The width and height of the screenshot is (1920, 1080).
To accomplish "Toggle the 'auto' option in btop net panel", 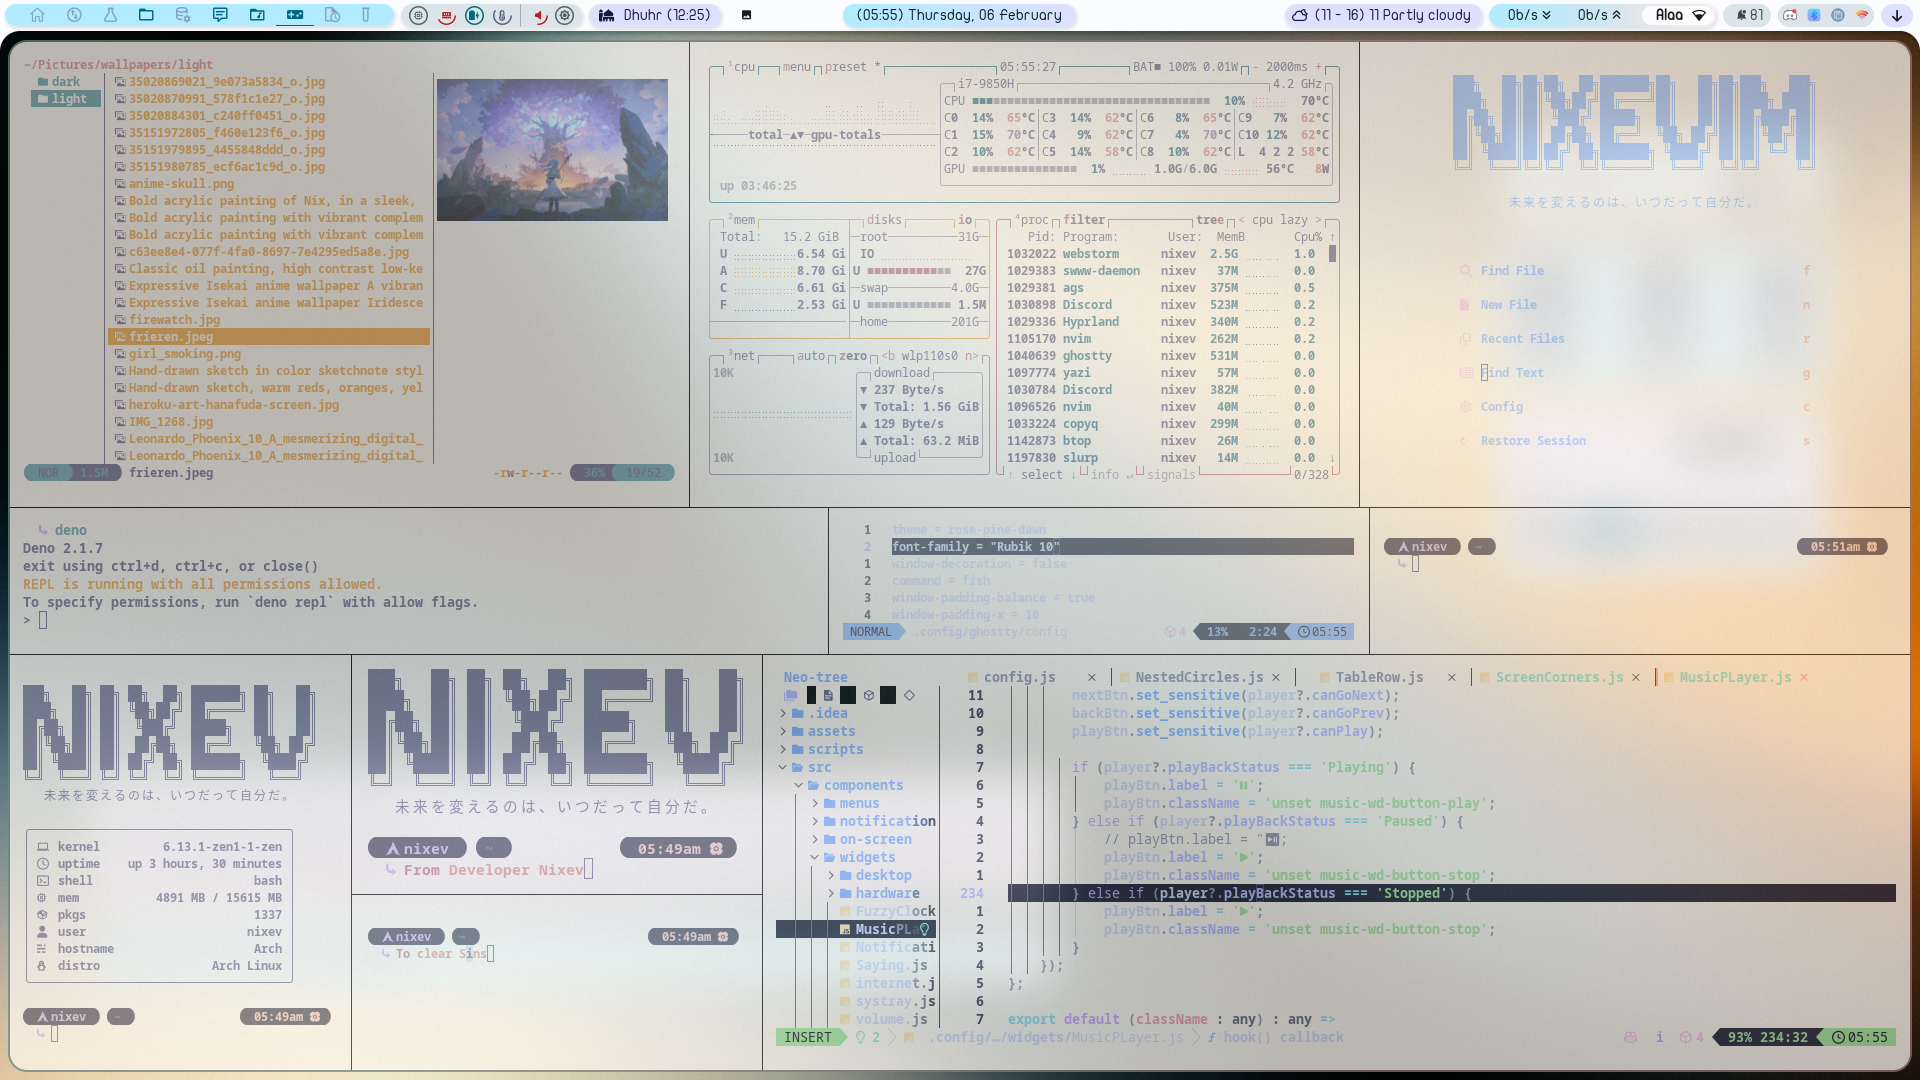I will (x=810, y=356).
